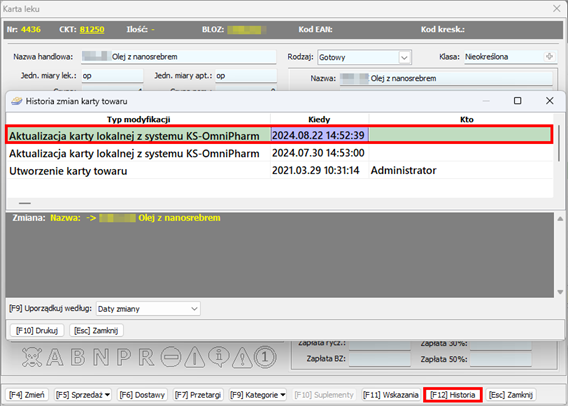Click the letter A drug list icon
Screen dimensions: 568x406
click(x=55, y=357)
